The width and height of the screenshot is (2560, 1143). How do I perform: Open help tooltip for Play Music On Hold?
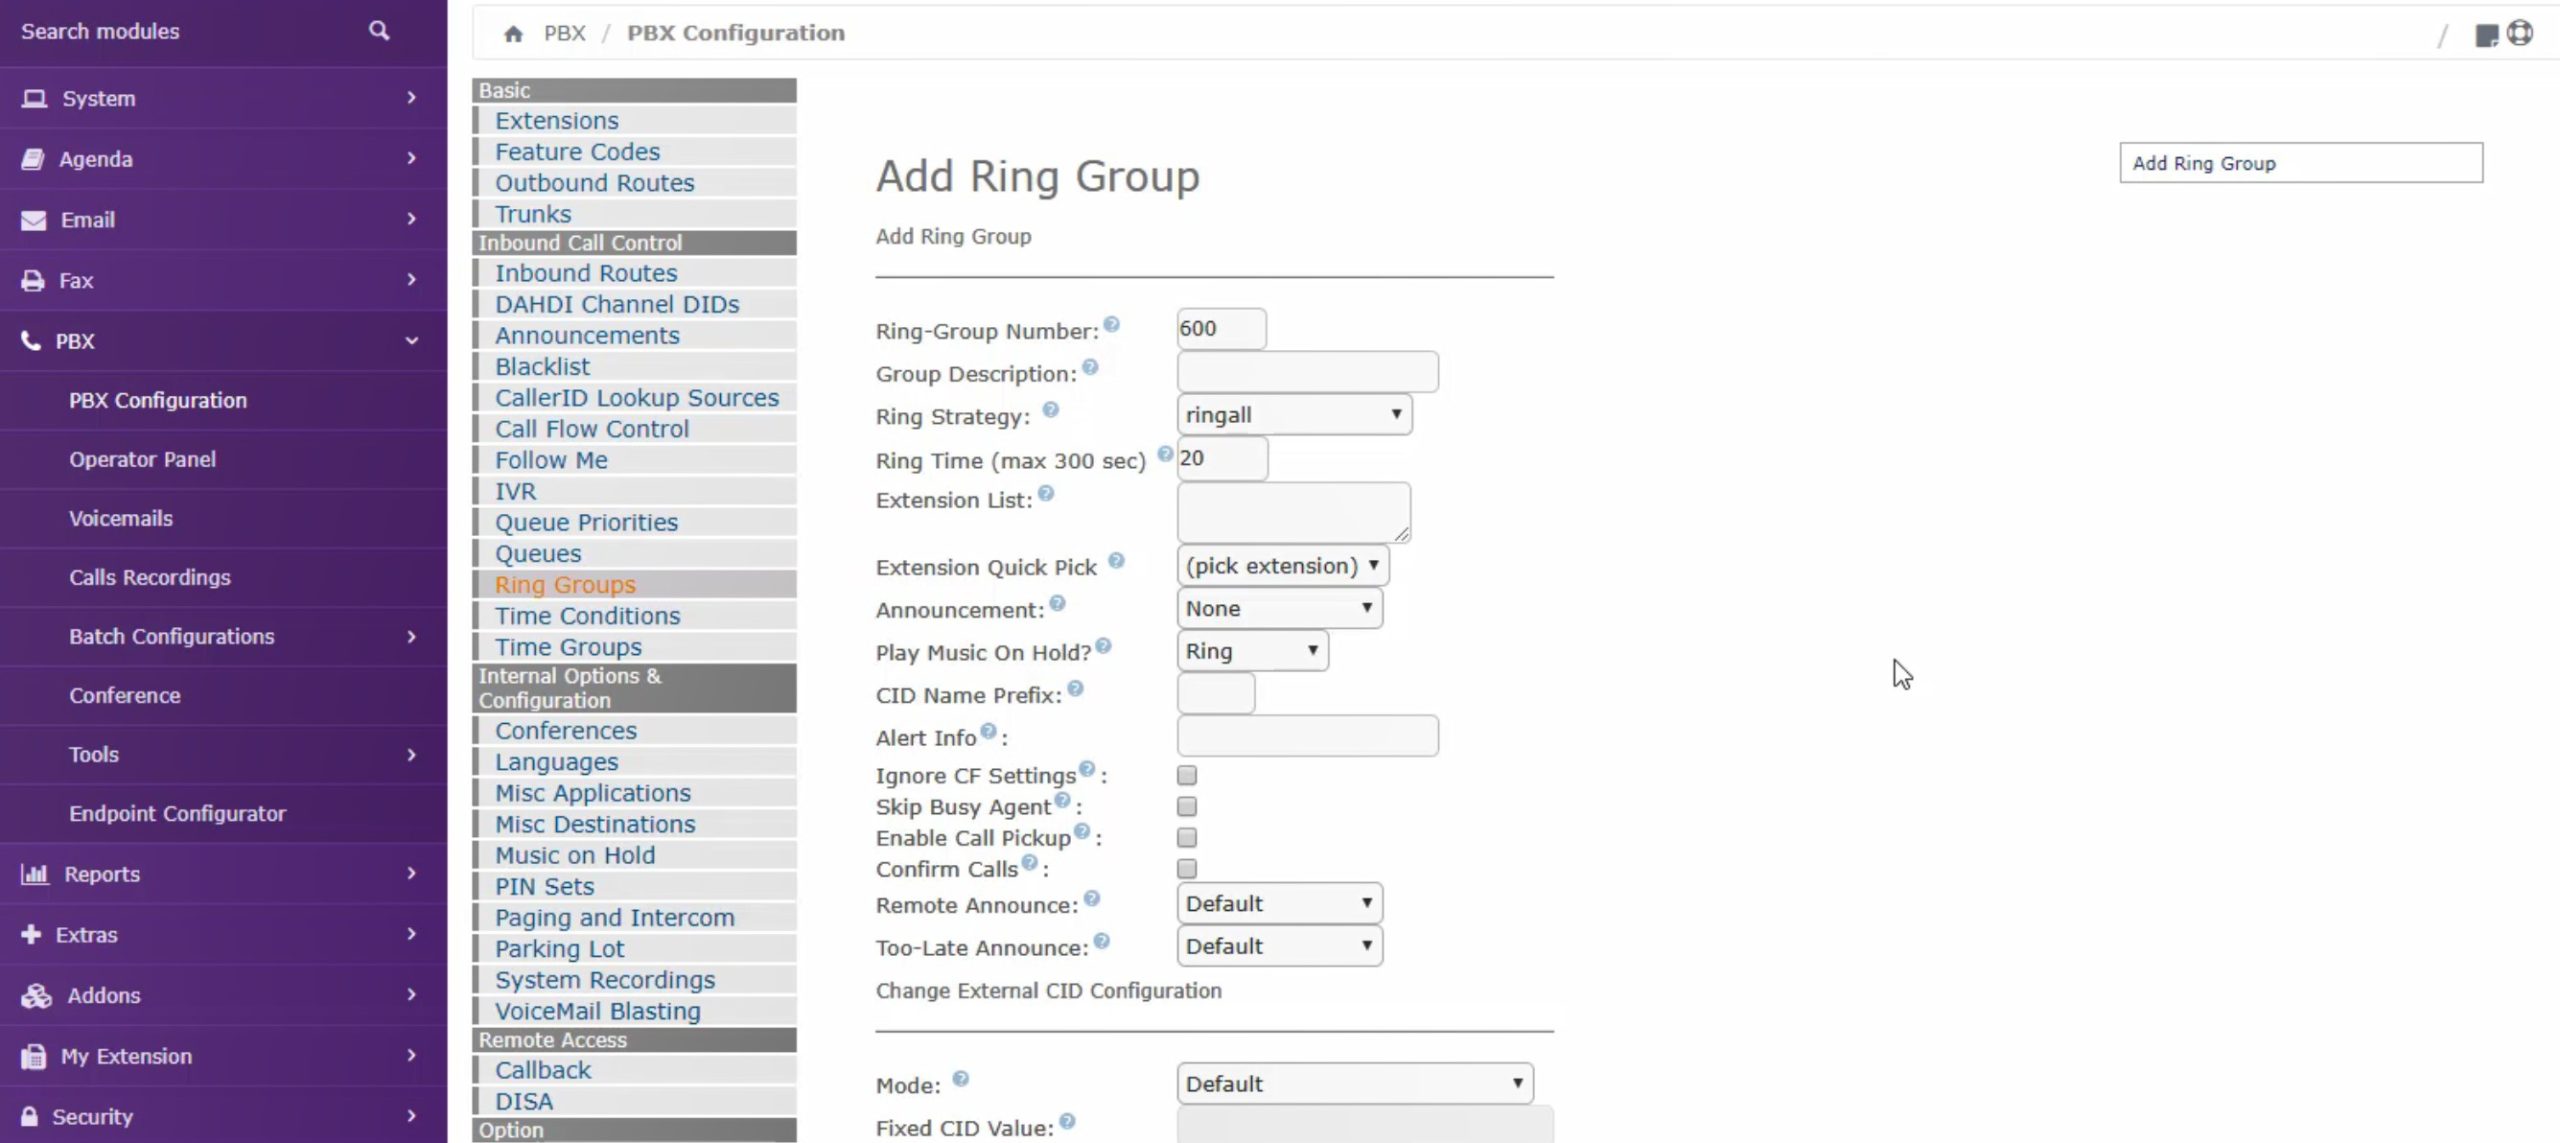pyautogui.click(x=1104, y=646)
